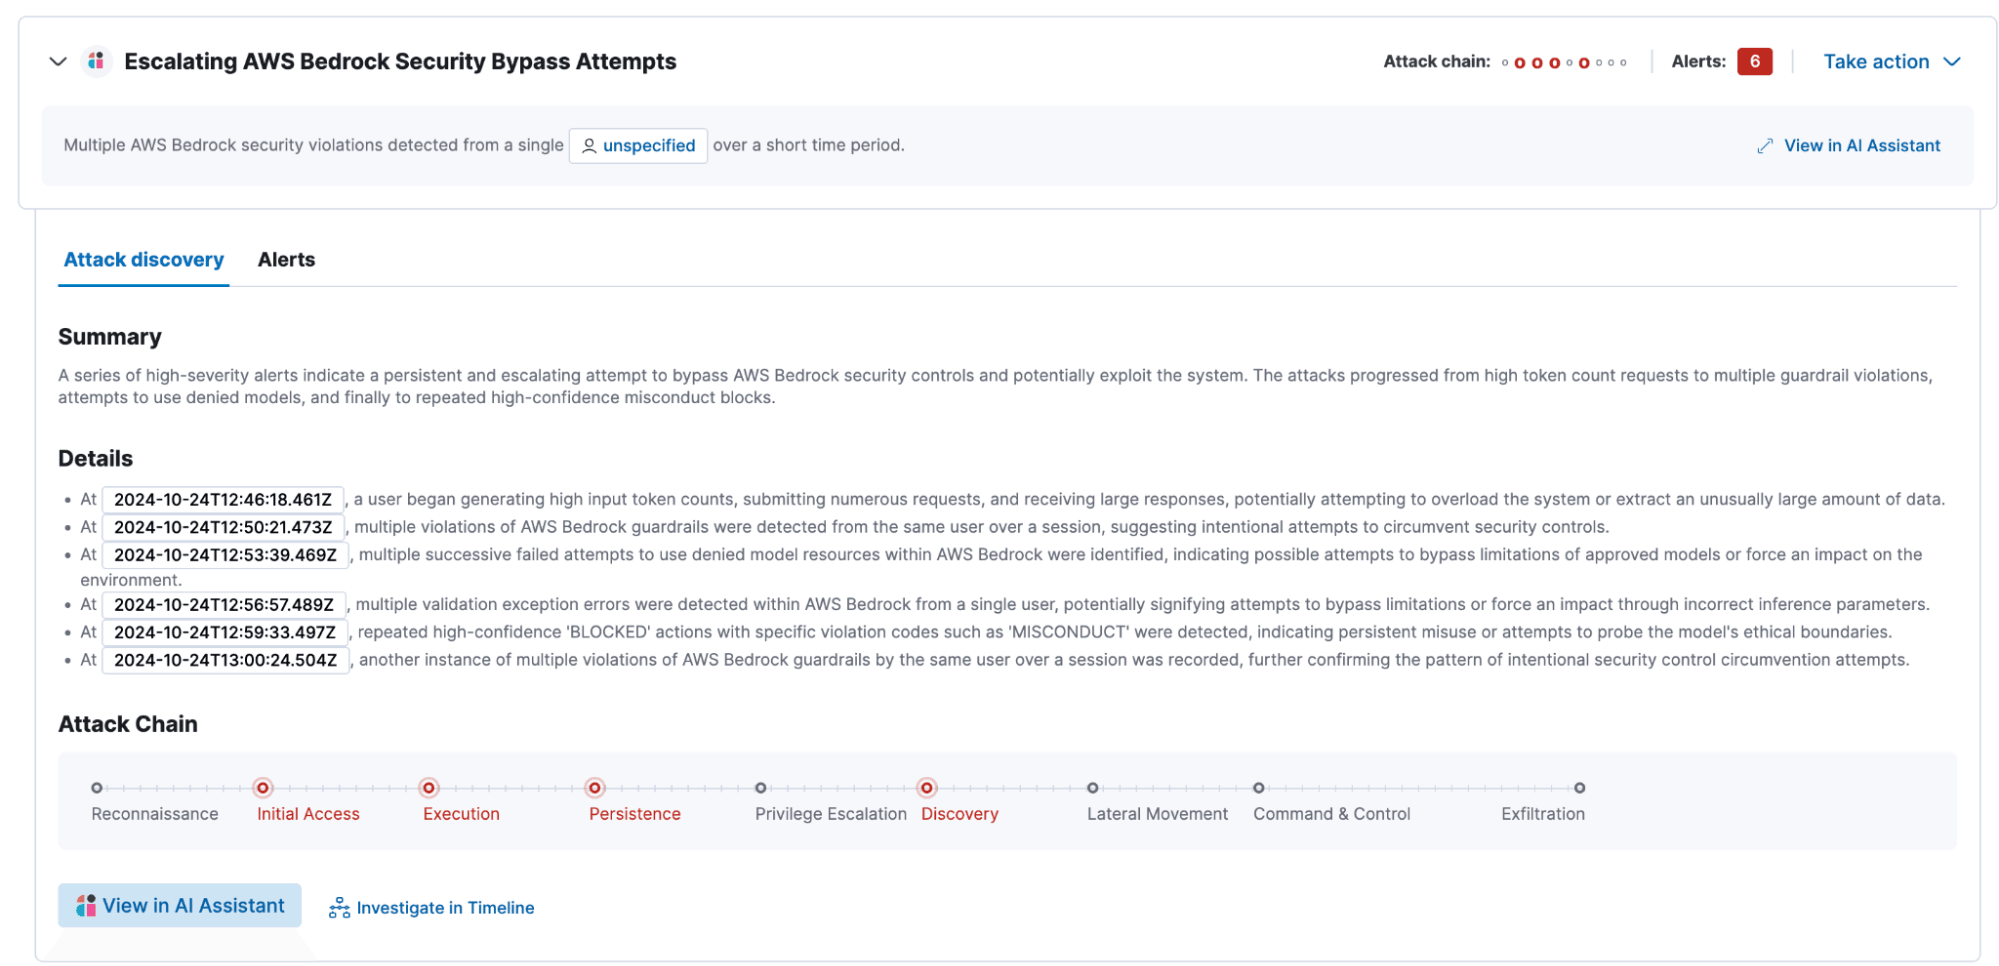Screen dimensions: 1999x966
Task: Click the Lateral Movement label
Action: point(1157,814)
